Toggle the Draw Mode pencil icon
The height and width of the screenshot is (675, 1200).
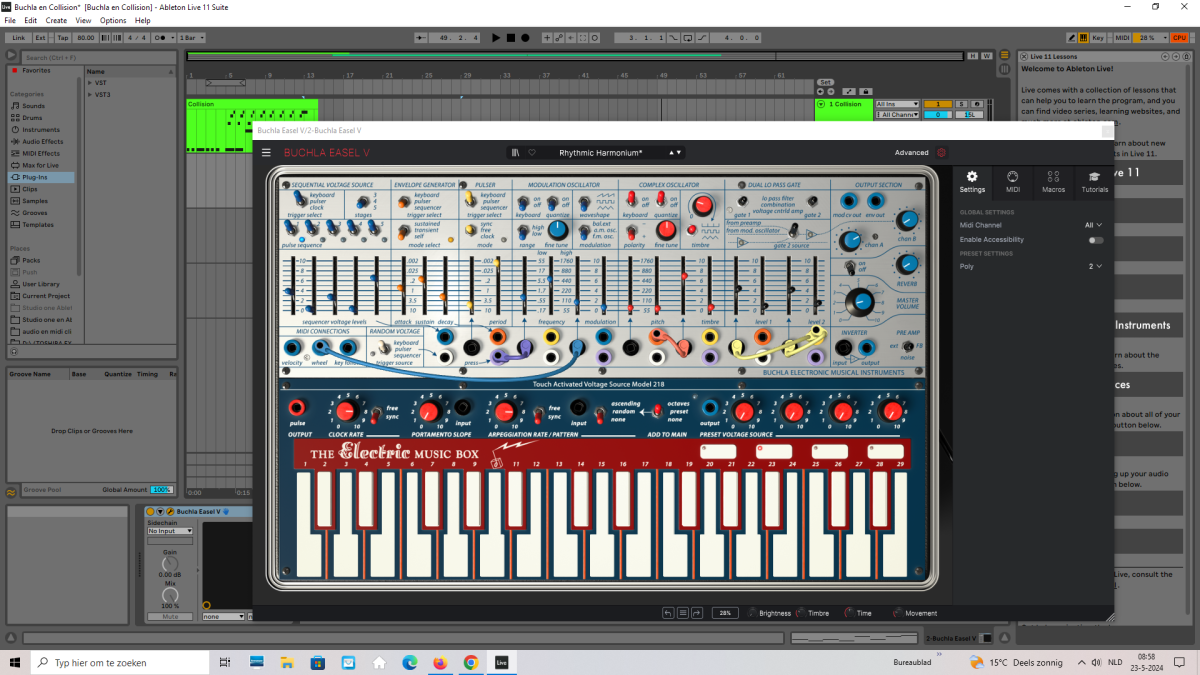click(1072, 38)
